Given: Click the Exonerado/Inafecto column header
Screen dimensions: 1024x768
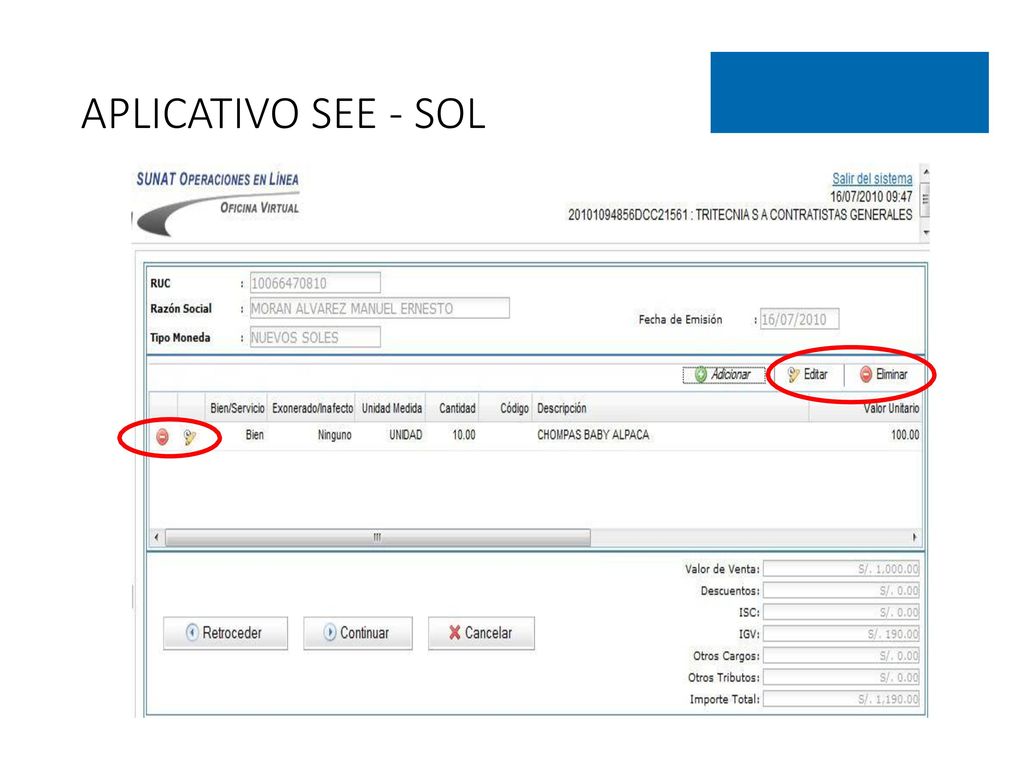Looking at the screenshot, I should tap(312, 408).
